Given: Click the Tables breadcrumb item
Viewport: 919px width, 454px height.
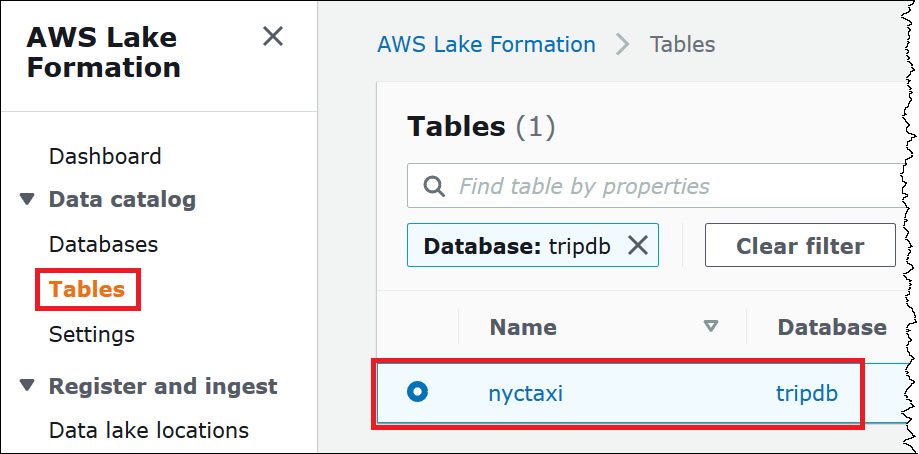Looking at the screenshot, I should coord(682,44).
